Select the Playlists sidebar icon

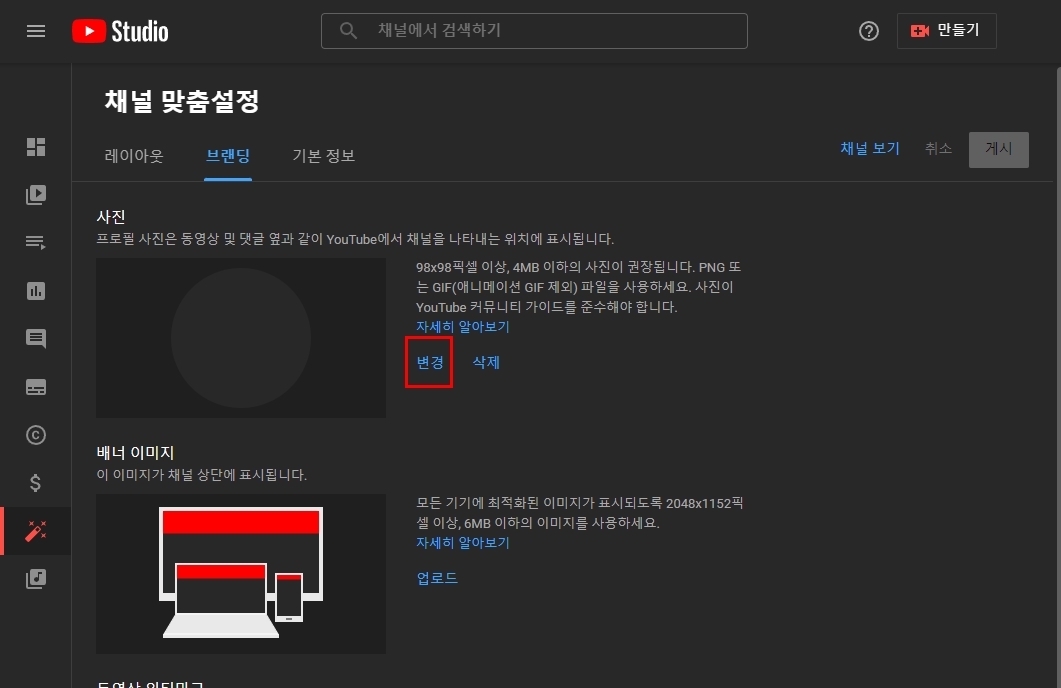coord(36,243)
